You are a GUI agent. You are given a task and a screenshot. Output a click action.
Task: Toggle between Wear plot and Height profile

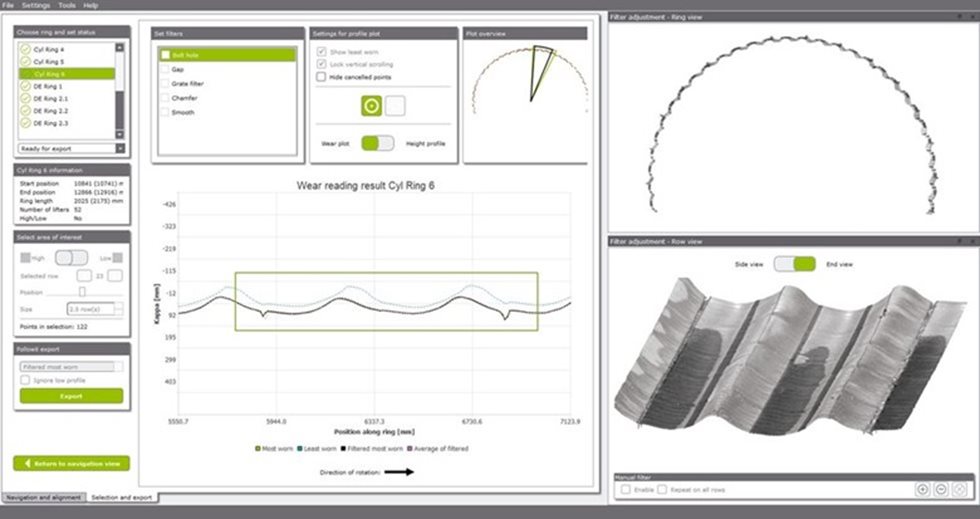pyautogui.click(x=377, y=144)
